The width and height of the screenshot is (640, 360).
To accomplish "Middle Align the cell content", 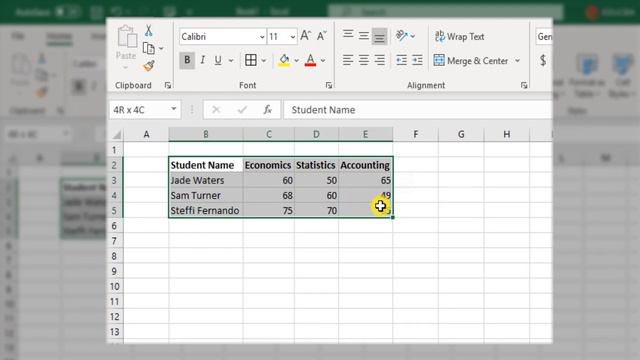I will tap(364, 36).
